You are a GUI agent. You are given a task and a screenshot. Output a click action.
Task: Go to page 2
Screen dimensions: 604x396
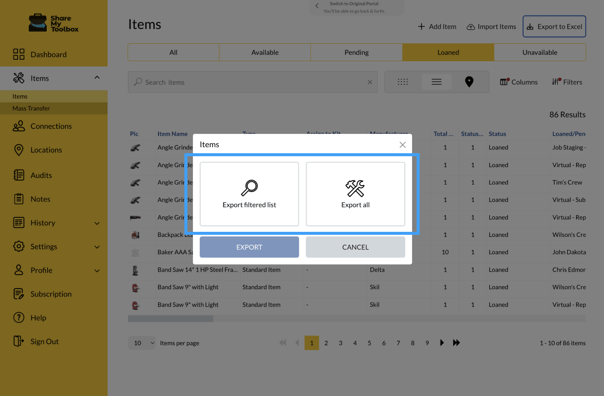click(326, 343)
